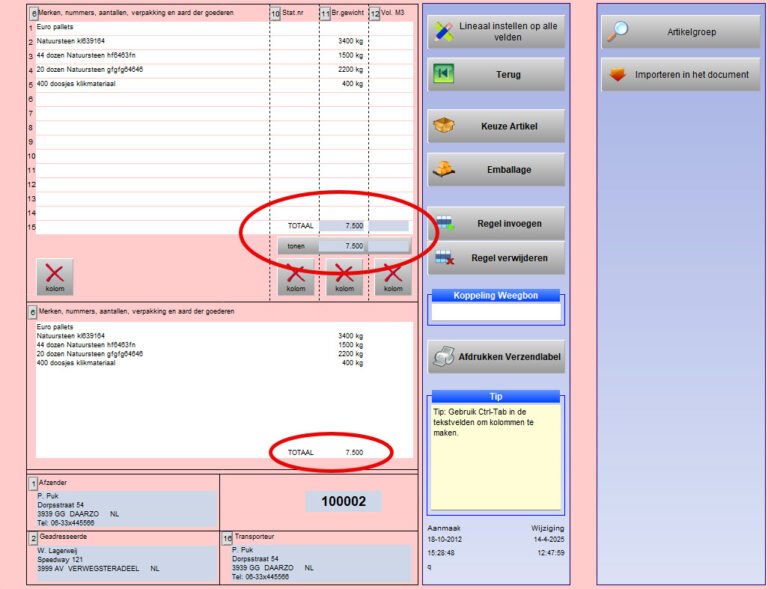Remove the Vol. M3 column with red X
This screenshot has width=768, height=589.
(393, 277)
